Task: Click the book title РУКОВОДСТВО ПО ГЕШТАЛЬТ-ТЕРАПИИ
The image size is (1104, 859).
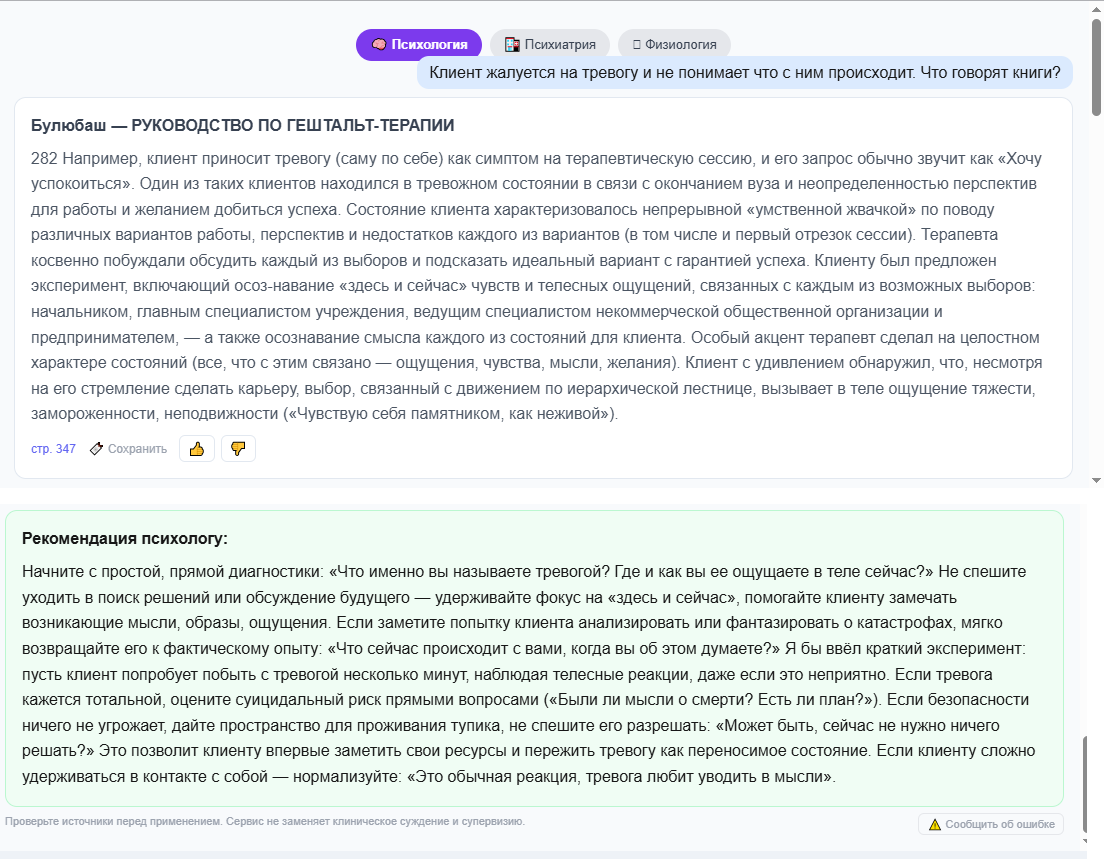Action: pos(293,125)
